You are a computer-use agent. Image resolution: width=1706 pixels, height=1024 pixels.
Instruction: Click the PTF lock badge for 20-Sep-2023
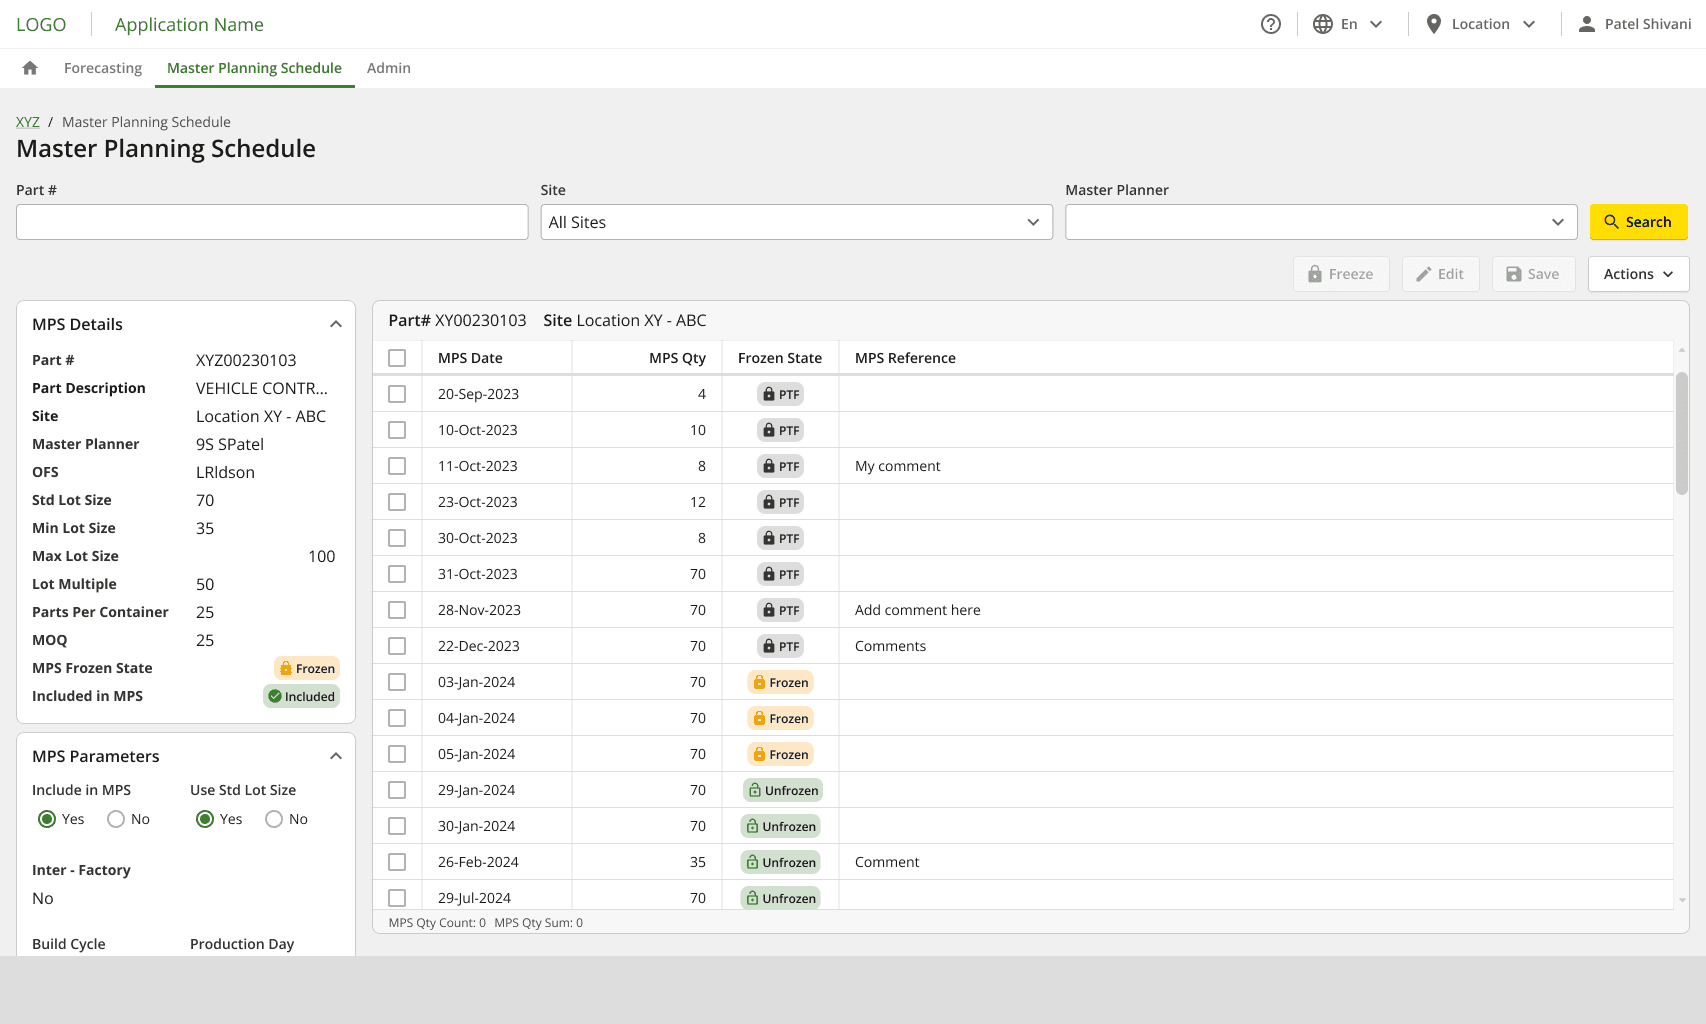pos(781,394)
